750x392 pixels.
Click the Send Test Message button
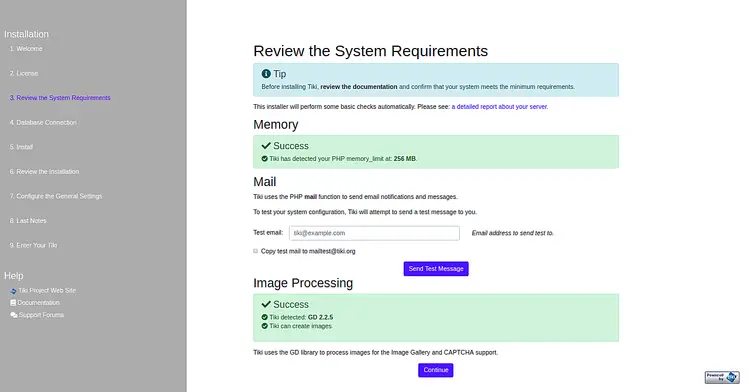click(x=436, y=269)
